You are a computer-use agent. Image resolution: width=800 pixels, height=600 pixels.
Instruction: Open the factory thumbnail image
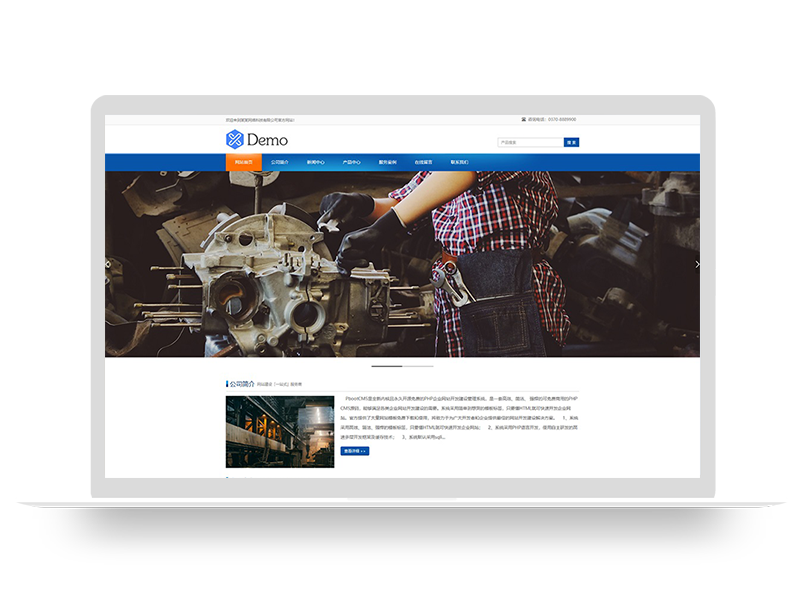[280, 432]
